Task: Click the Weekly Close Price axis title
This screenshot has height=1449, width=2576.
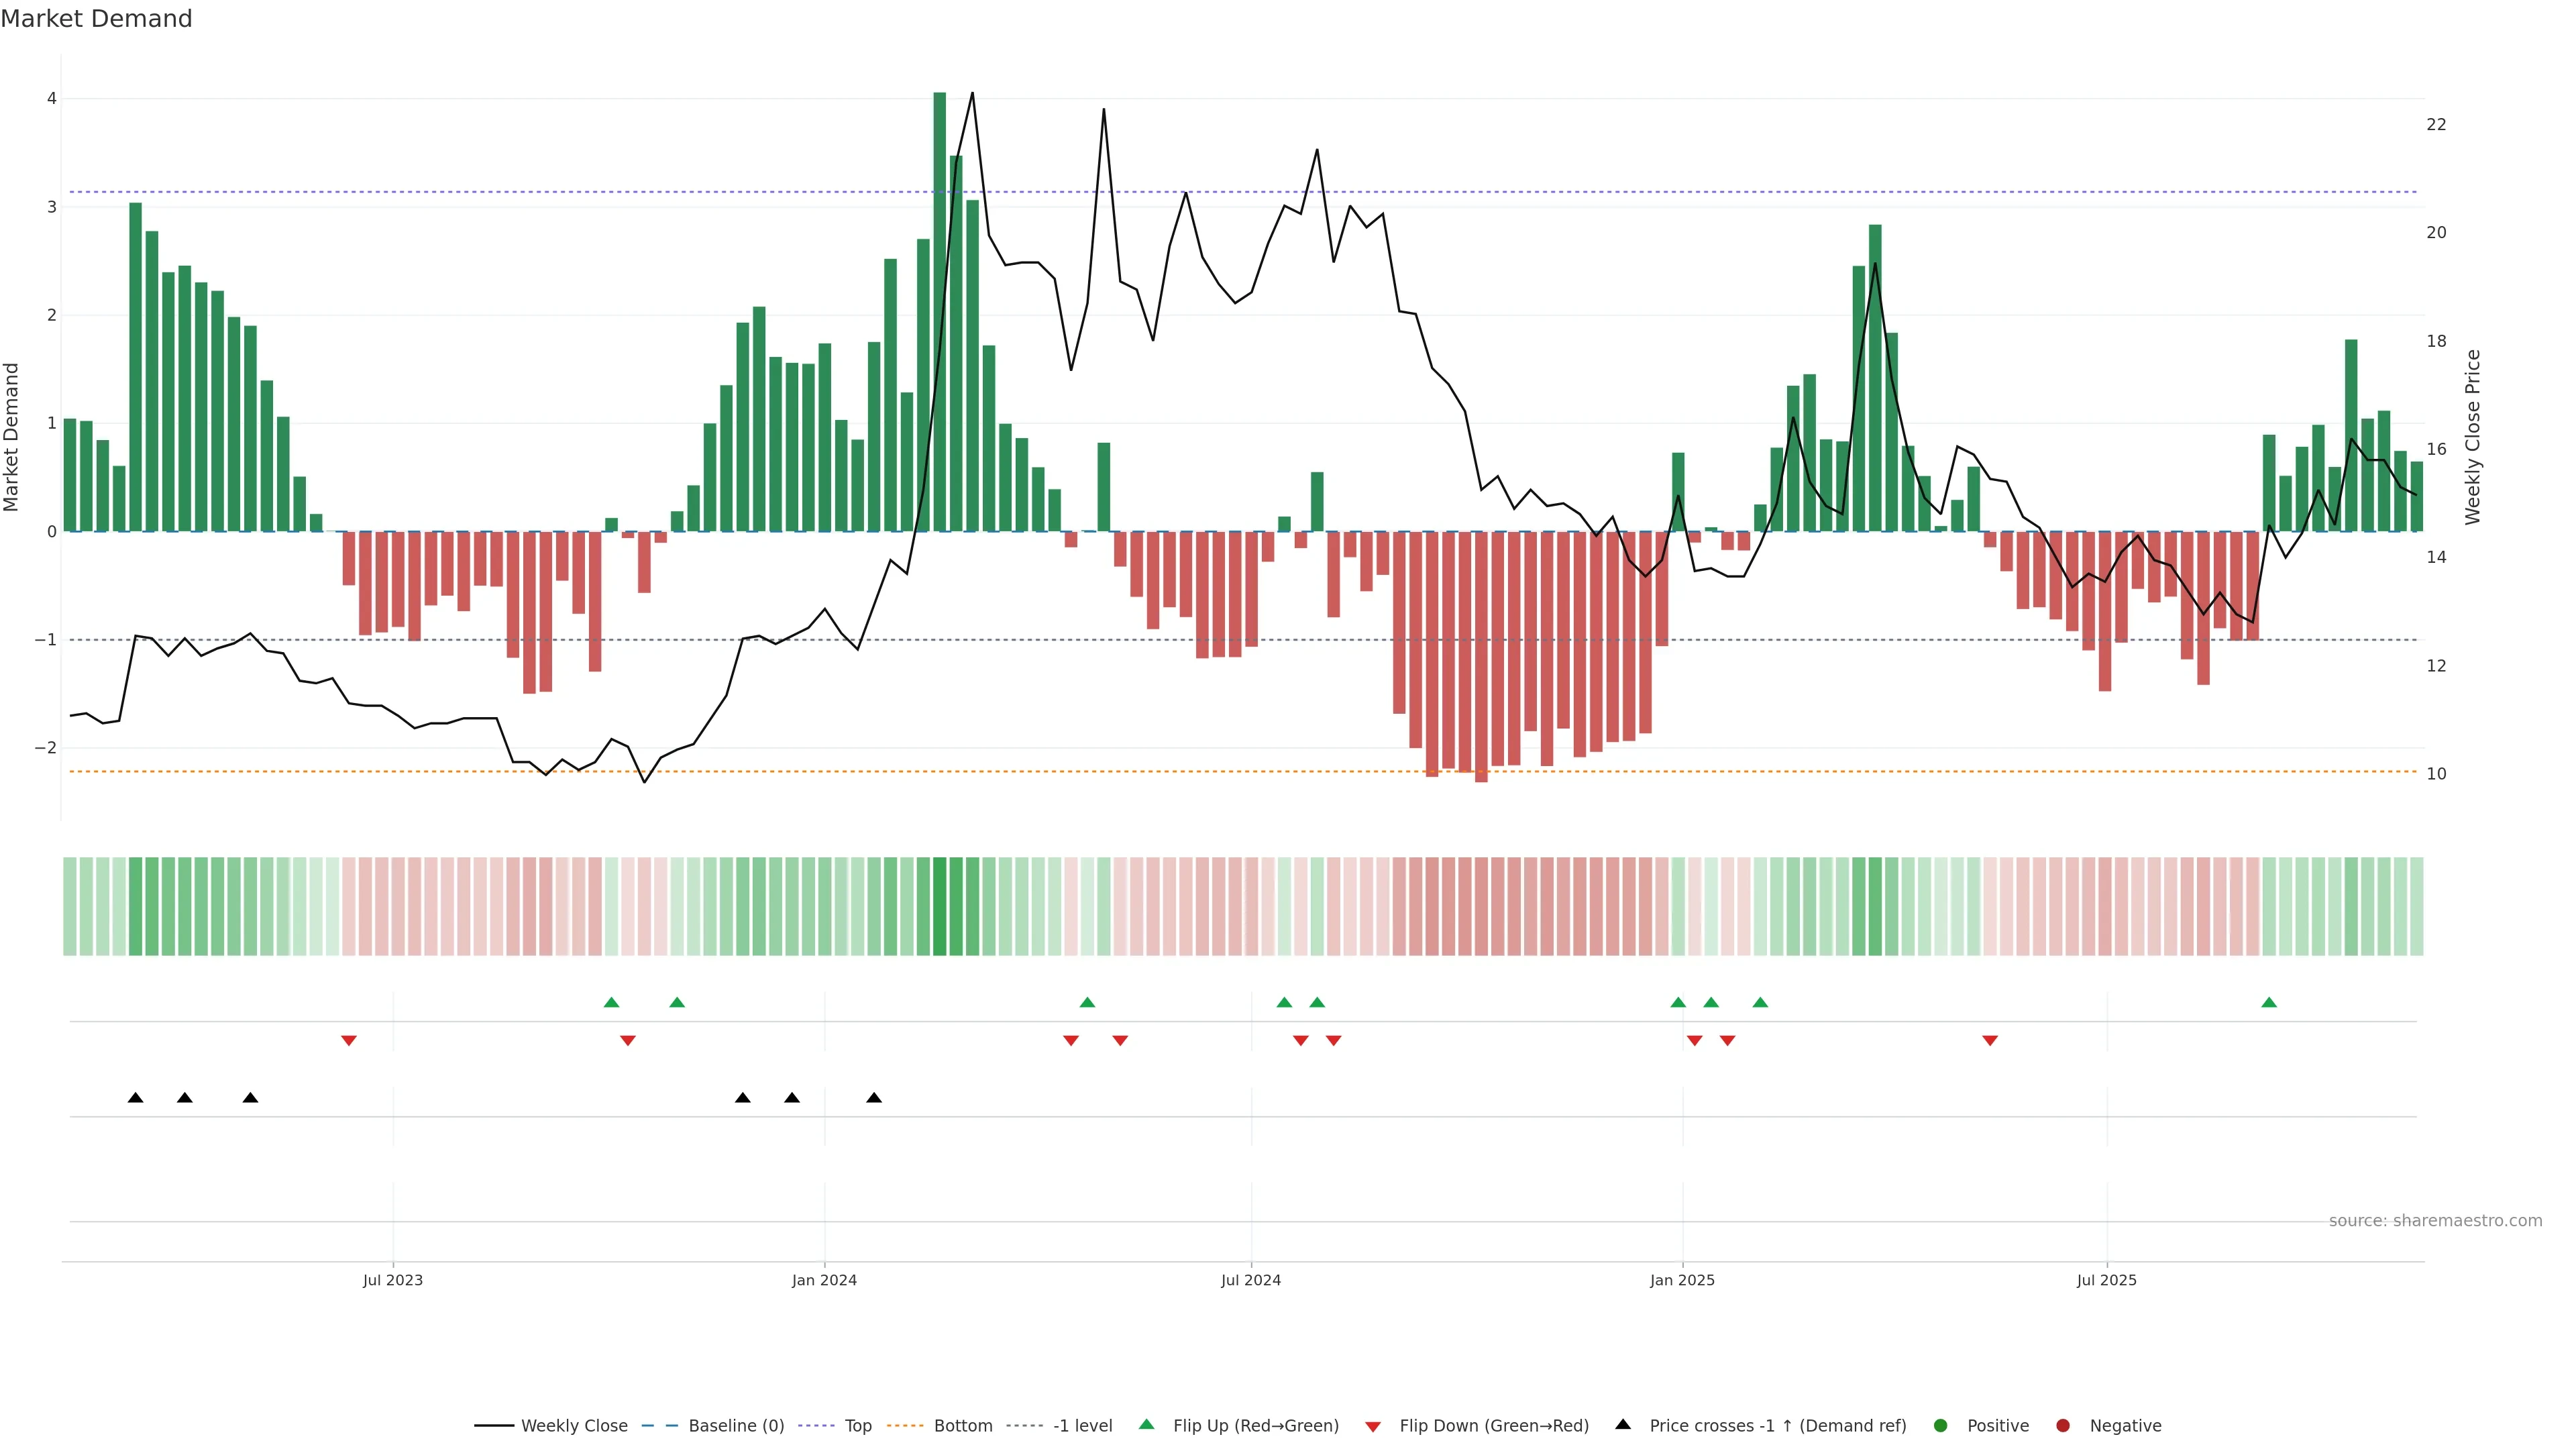Action: [2472, 437]
